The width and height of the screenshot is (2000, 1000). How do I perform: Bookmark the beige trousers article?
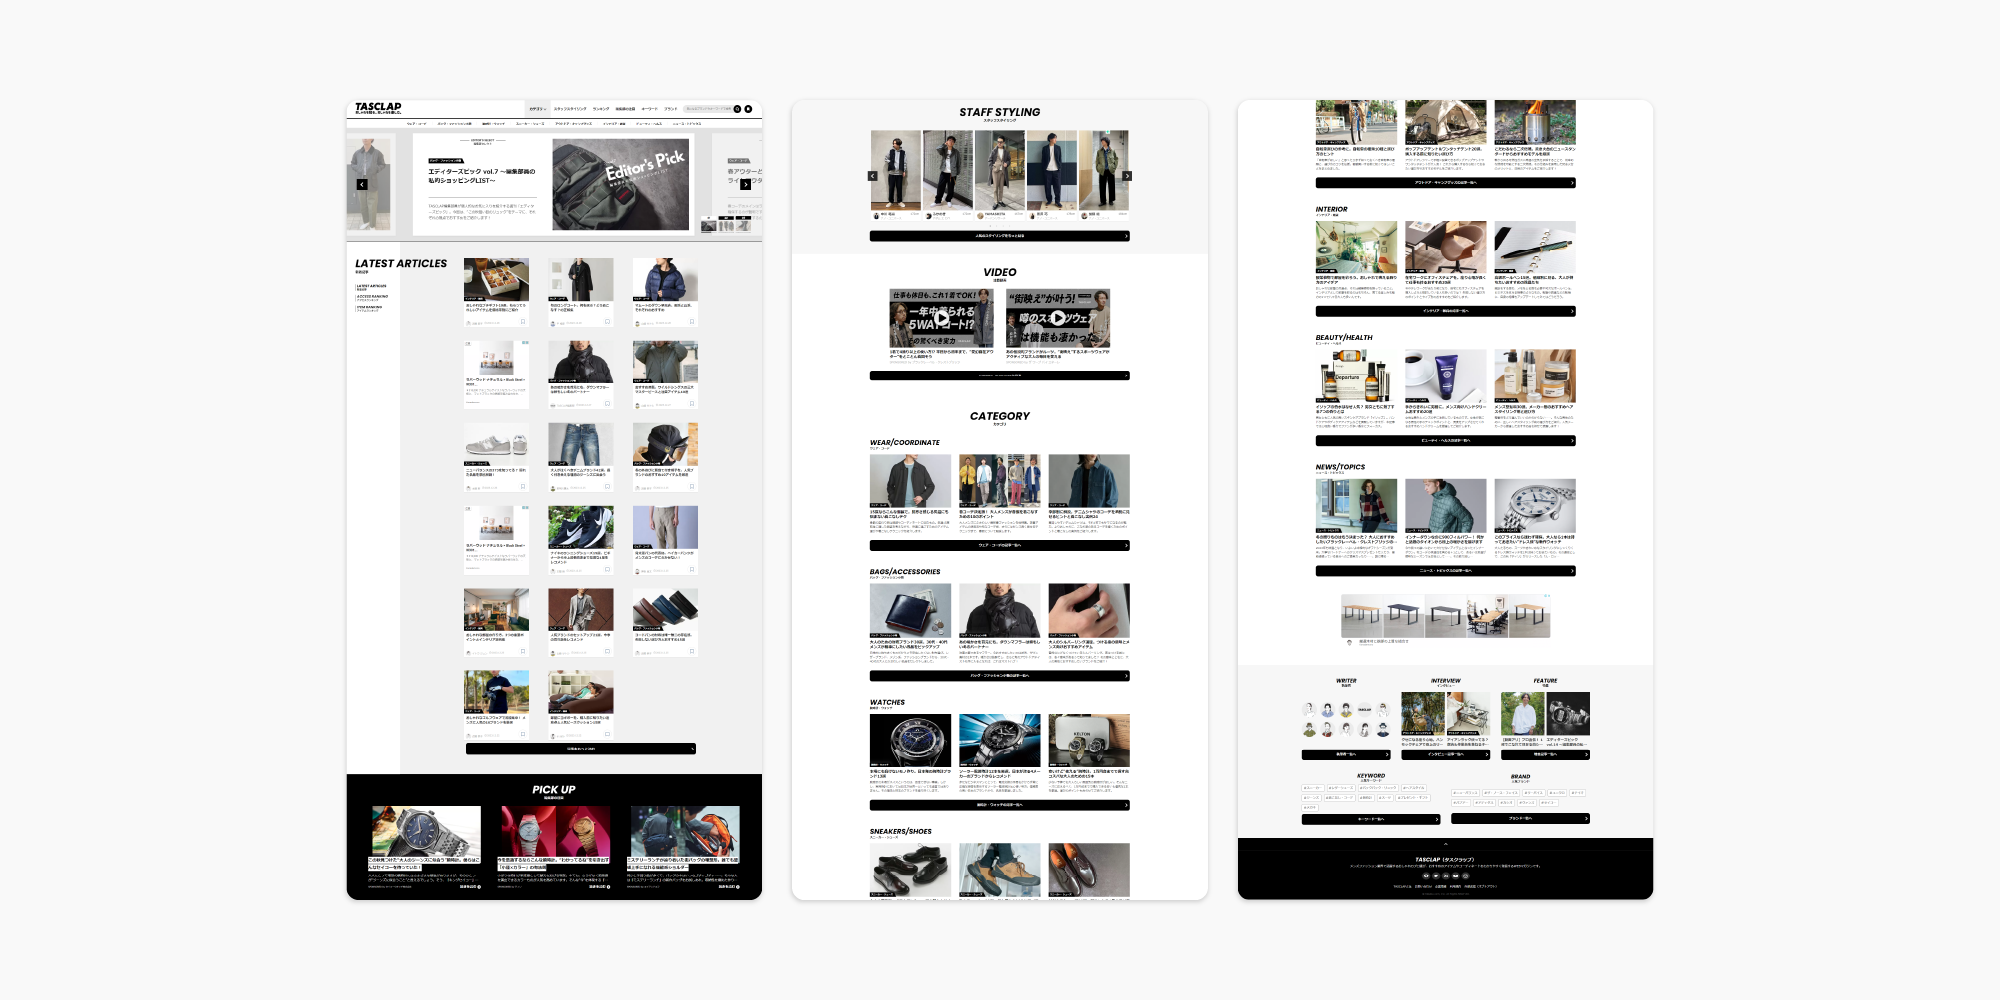(x=692, y=570)
